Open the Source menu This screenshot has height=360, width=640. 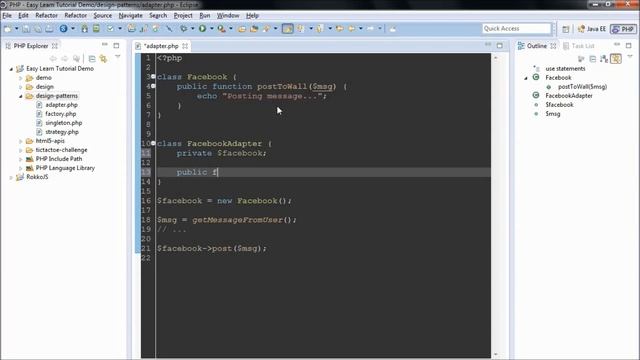point(102,16)
